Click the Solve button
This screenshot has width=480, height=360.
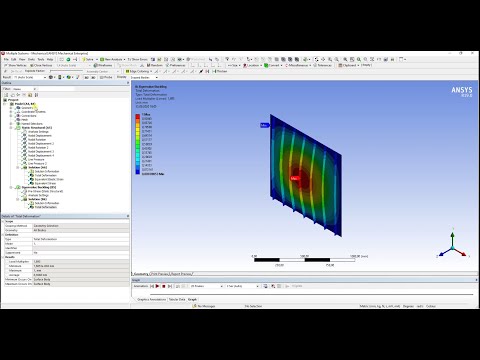[88, 59]
